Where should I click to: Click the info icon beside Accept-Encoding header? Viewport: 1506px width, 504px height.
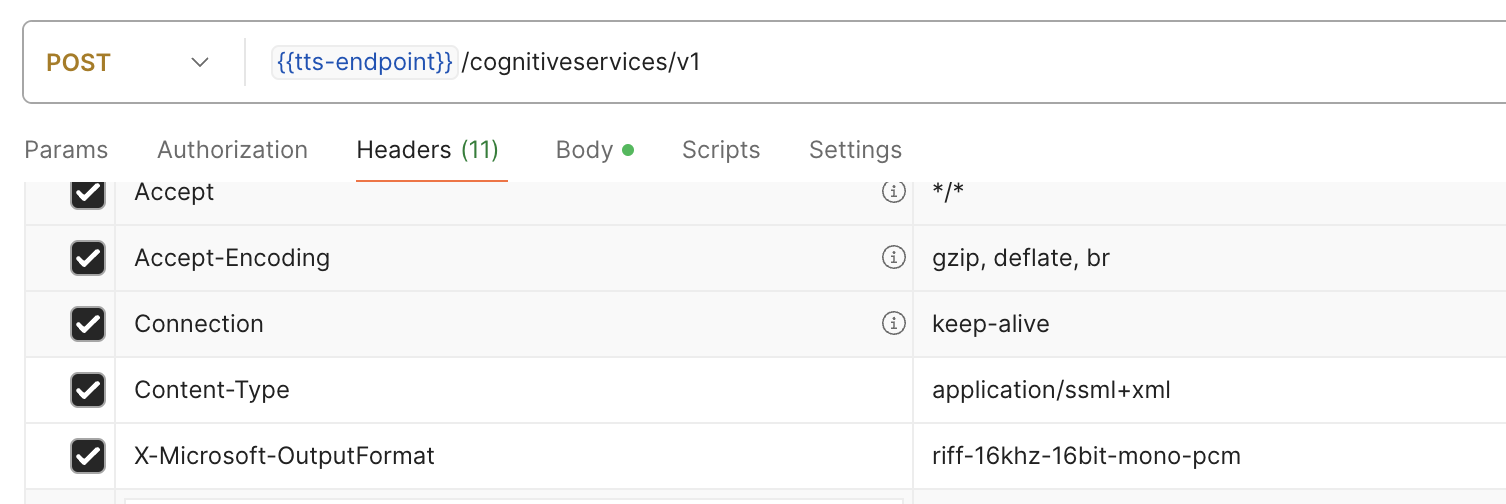click(x=893, y=258)
